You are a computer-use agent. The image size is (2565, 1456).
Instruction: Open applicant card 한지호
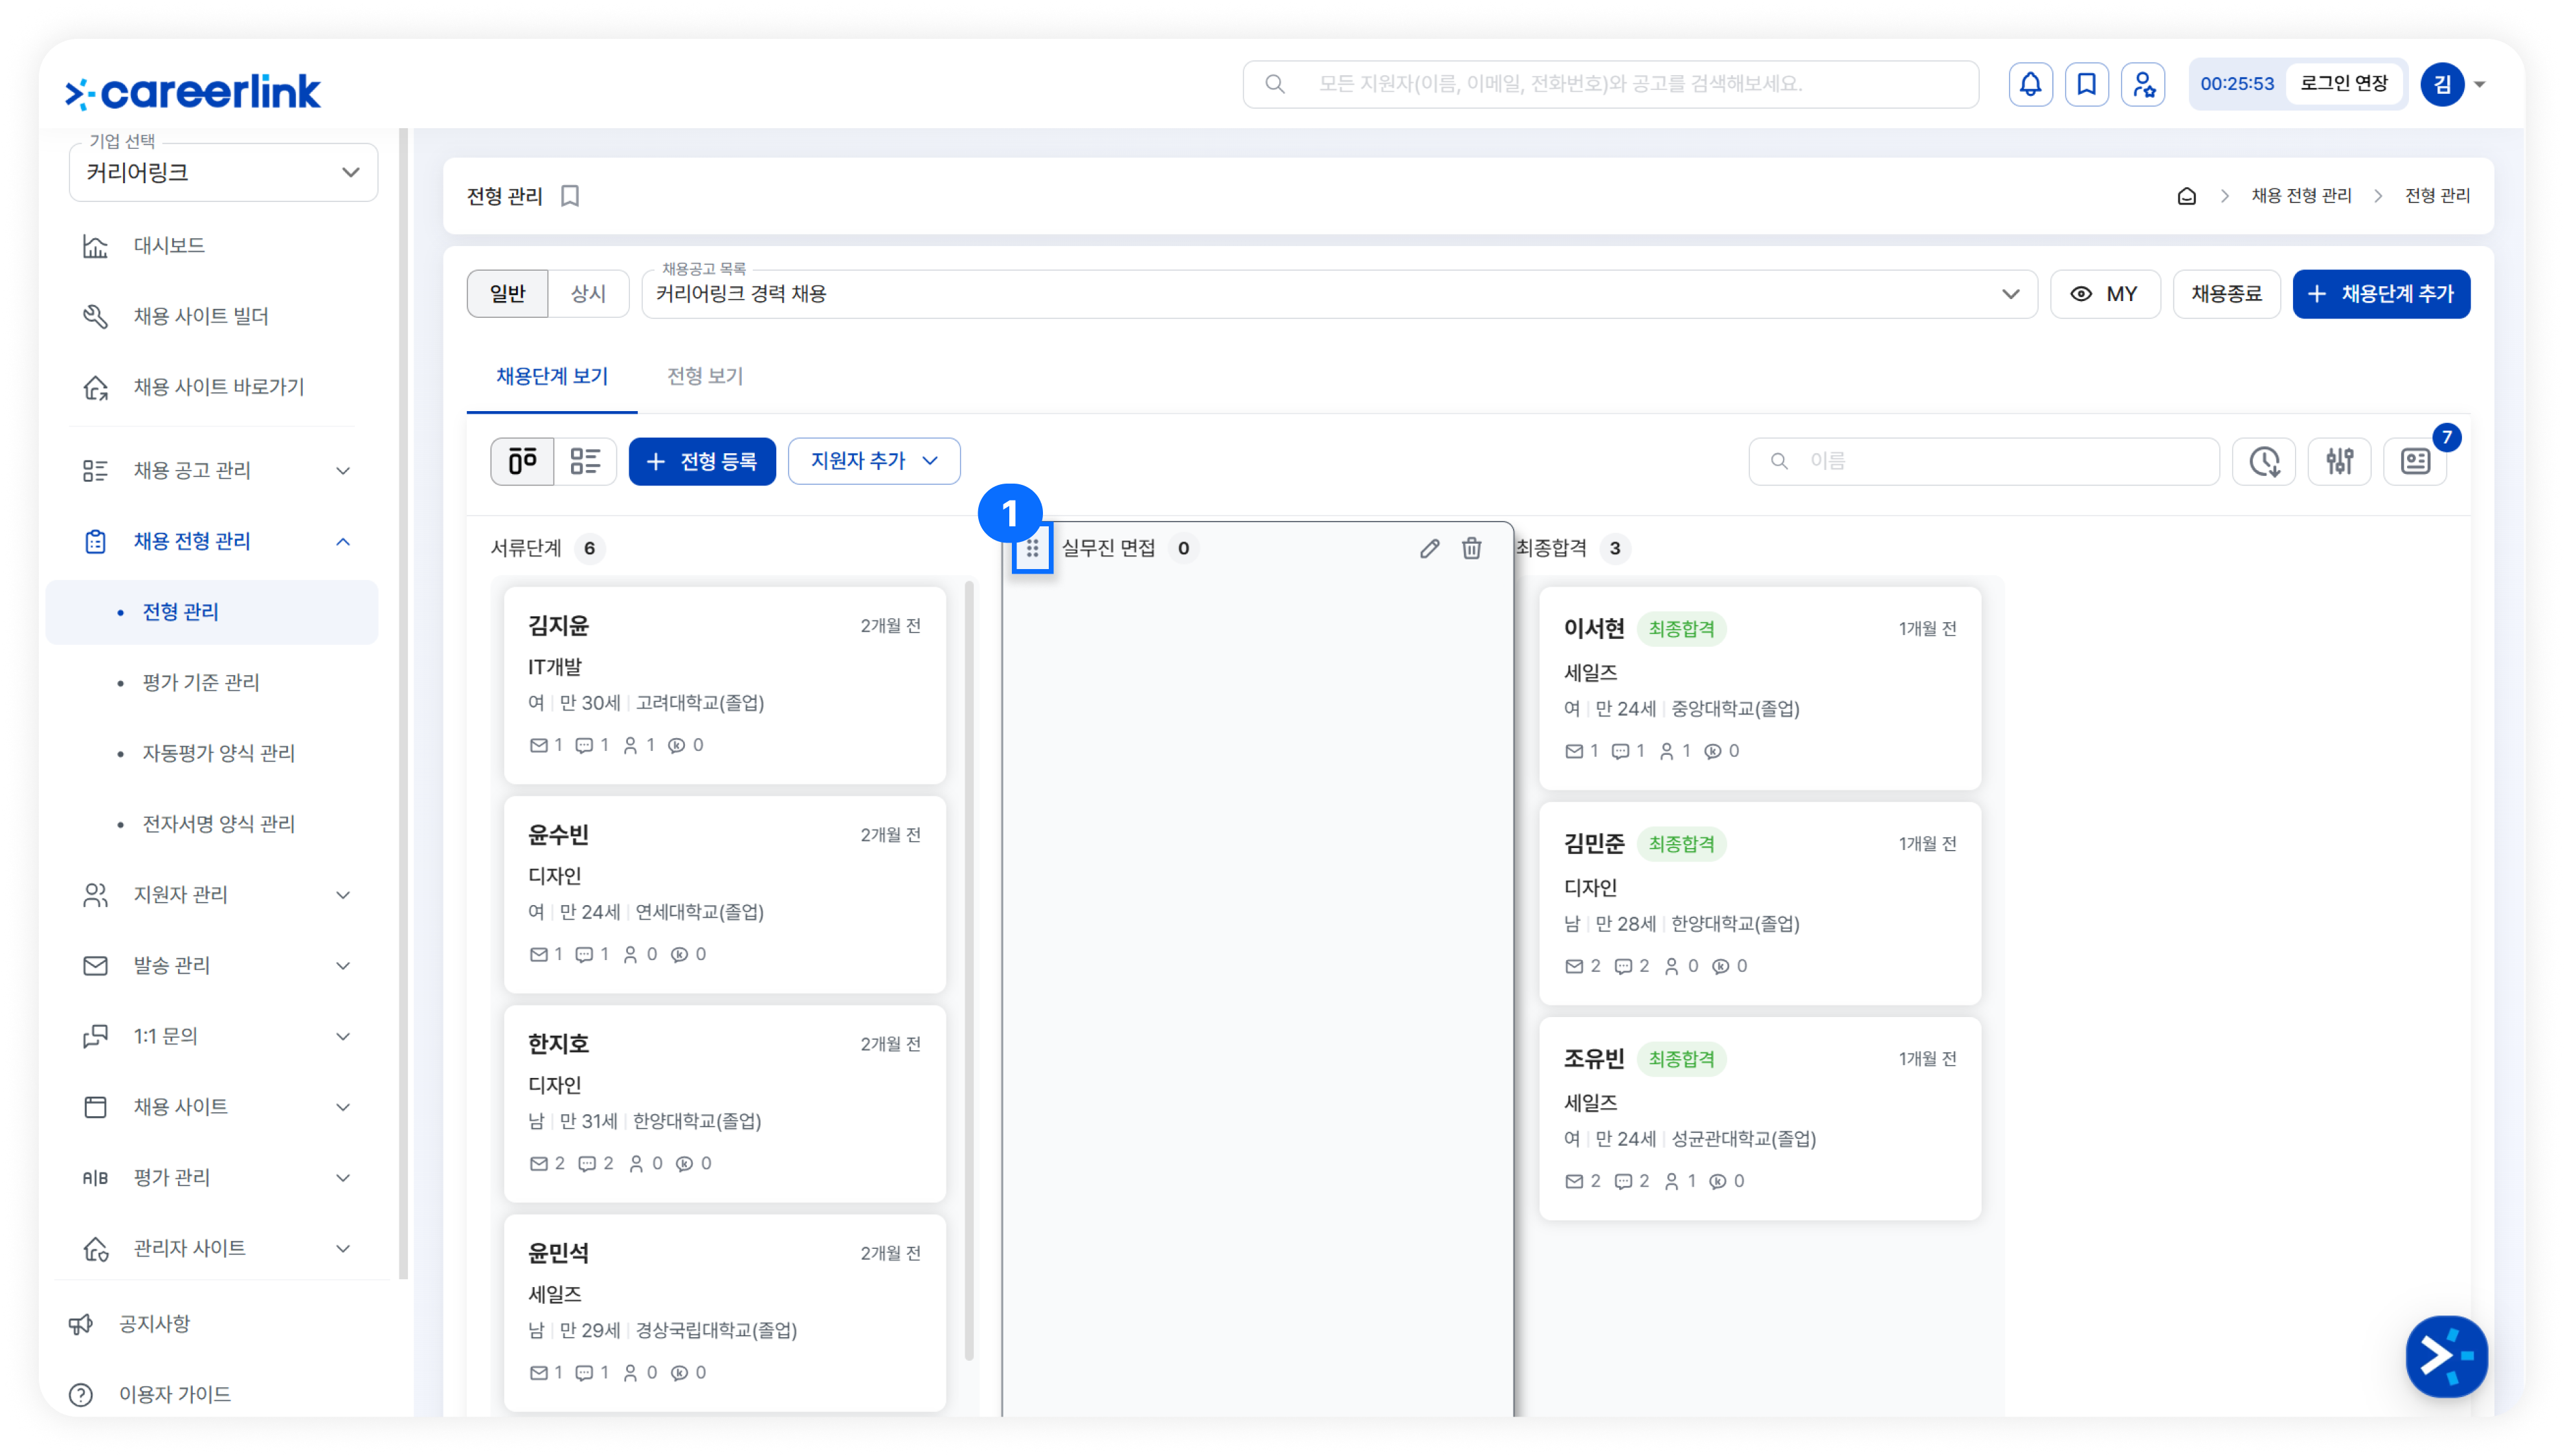coord(724,1103)
